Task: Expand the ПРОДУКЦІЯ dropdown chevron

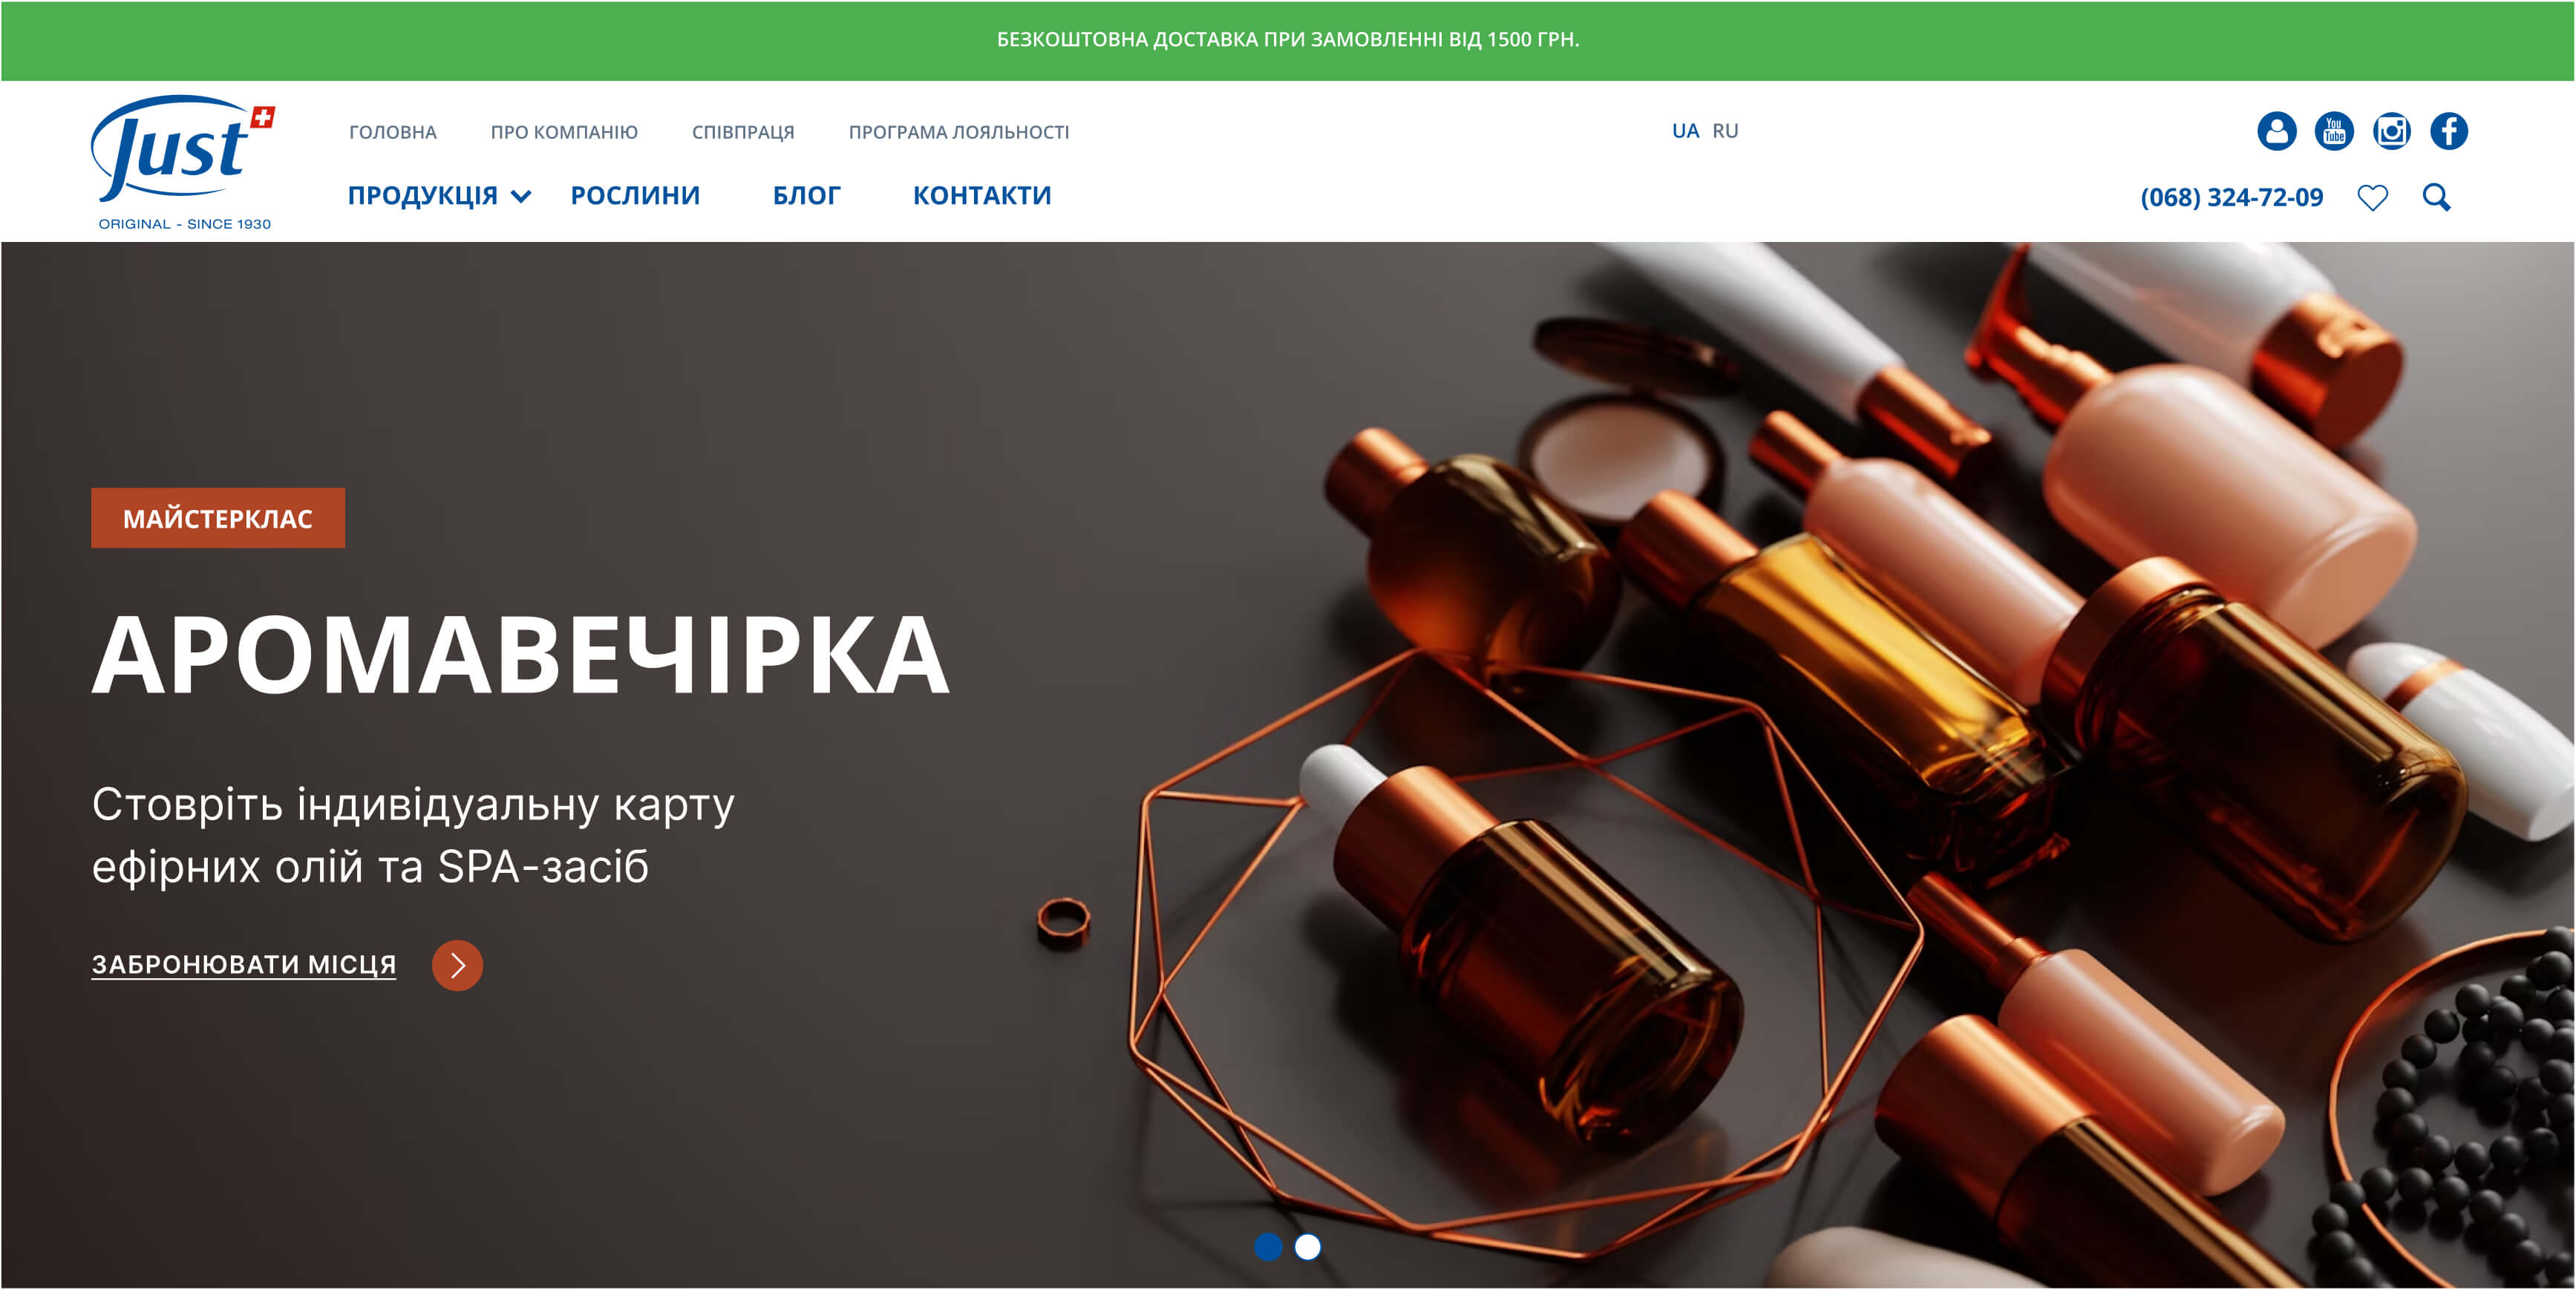Action: coord(521,196)
